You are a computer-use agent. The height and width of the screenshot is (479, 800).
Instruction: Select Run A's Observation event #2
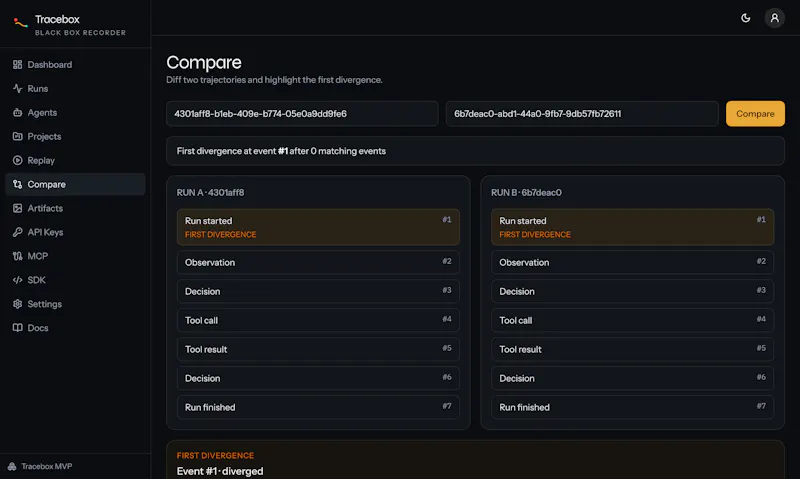coord(318,262)
